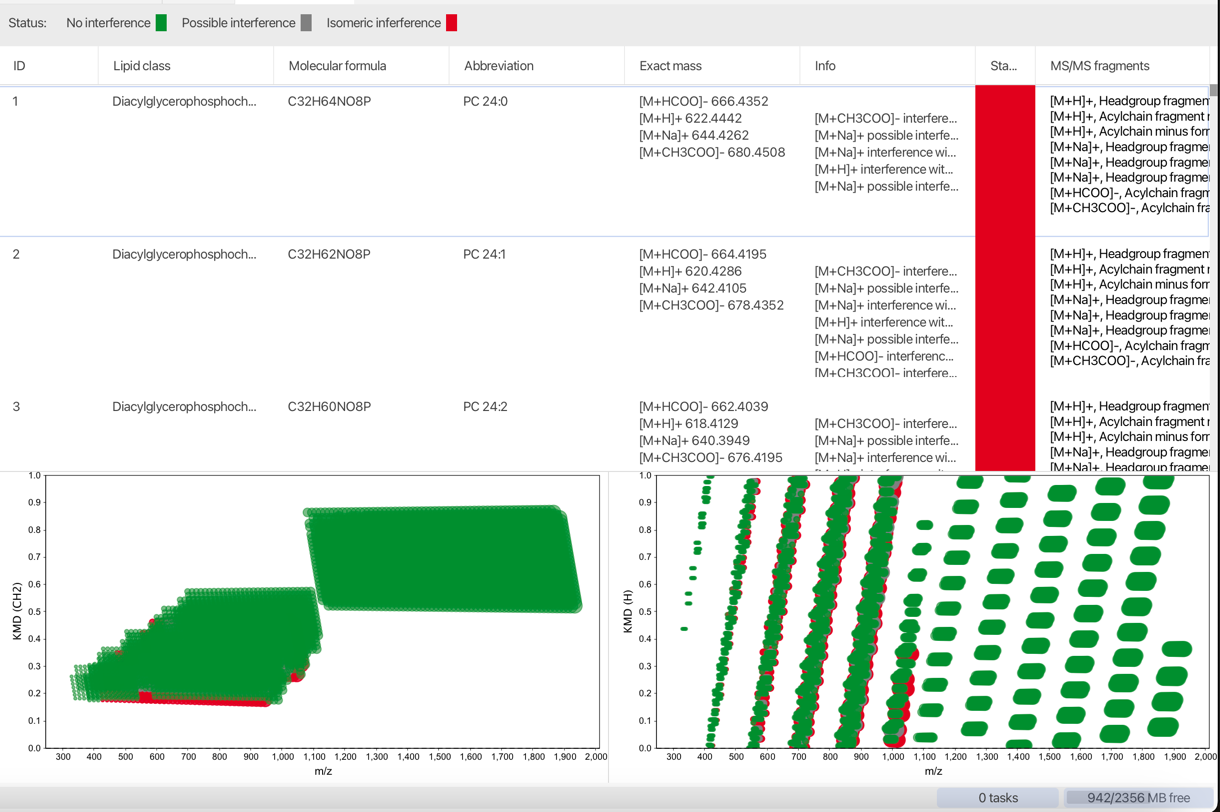This screenshot has width=1220, height=812.
Task: Click exact mass [M+Na]+ 642.4105
Action: point(693,288)
